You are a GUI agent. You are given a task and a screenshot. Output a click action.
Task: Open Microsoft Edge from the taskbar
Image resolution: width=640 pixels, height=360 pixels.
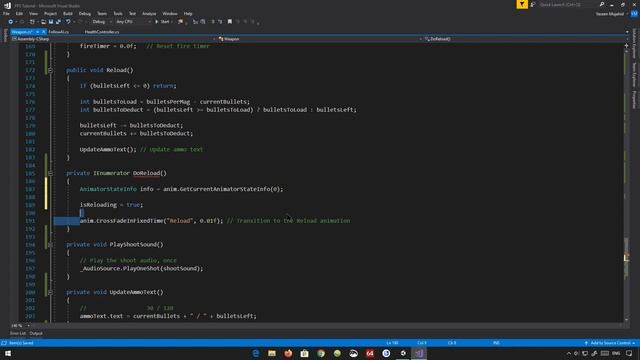pos(256,353)
